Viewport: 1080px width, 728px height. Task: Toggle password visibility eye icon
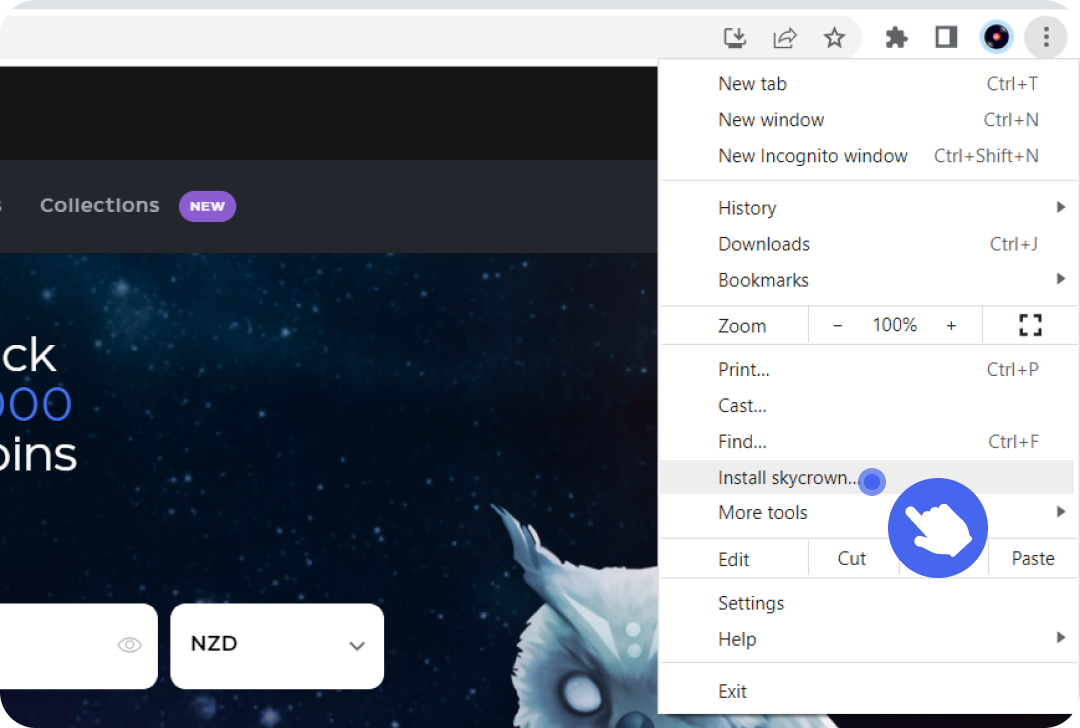[x=129, y=645]
